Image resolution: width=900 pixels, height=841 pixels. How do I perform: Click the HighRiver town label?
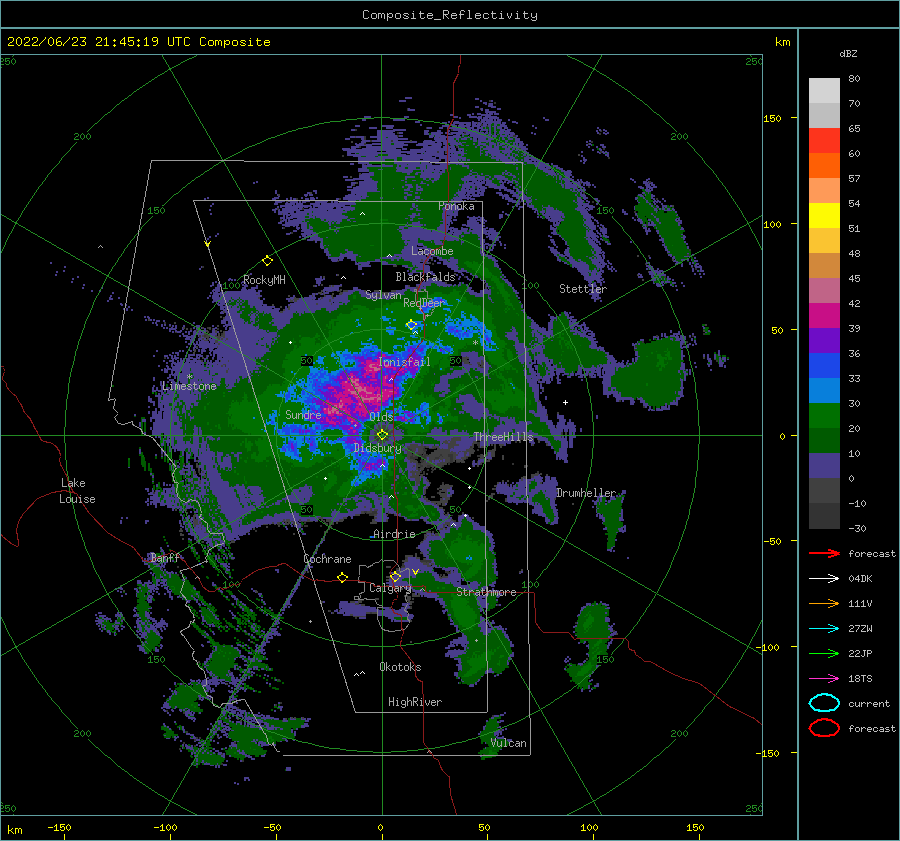pos(415,702)
